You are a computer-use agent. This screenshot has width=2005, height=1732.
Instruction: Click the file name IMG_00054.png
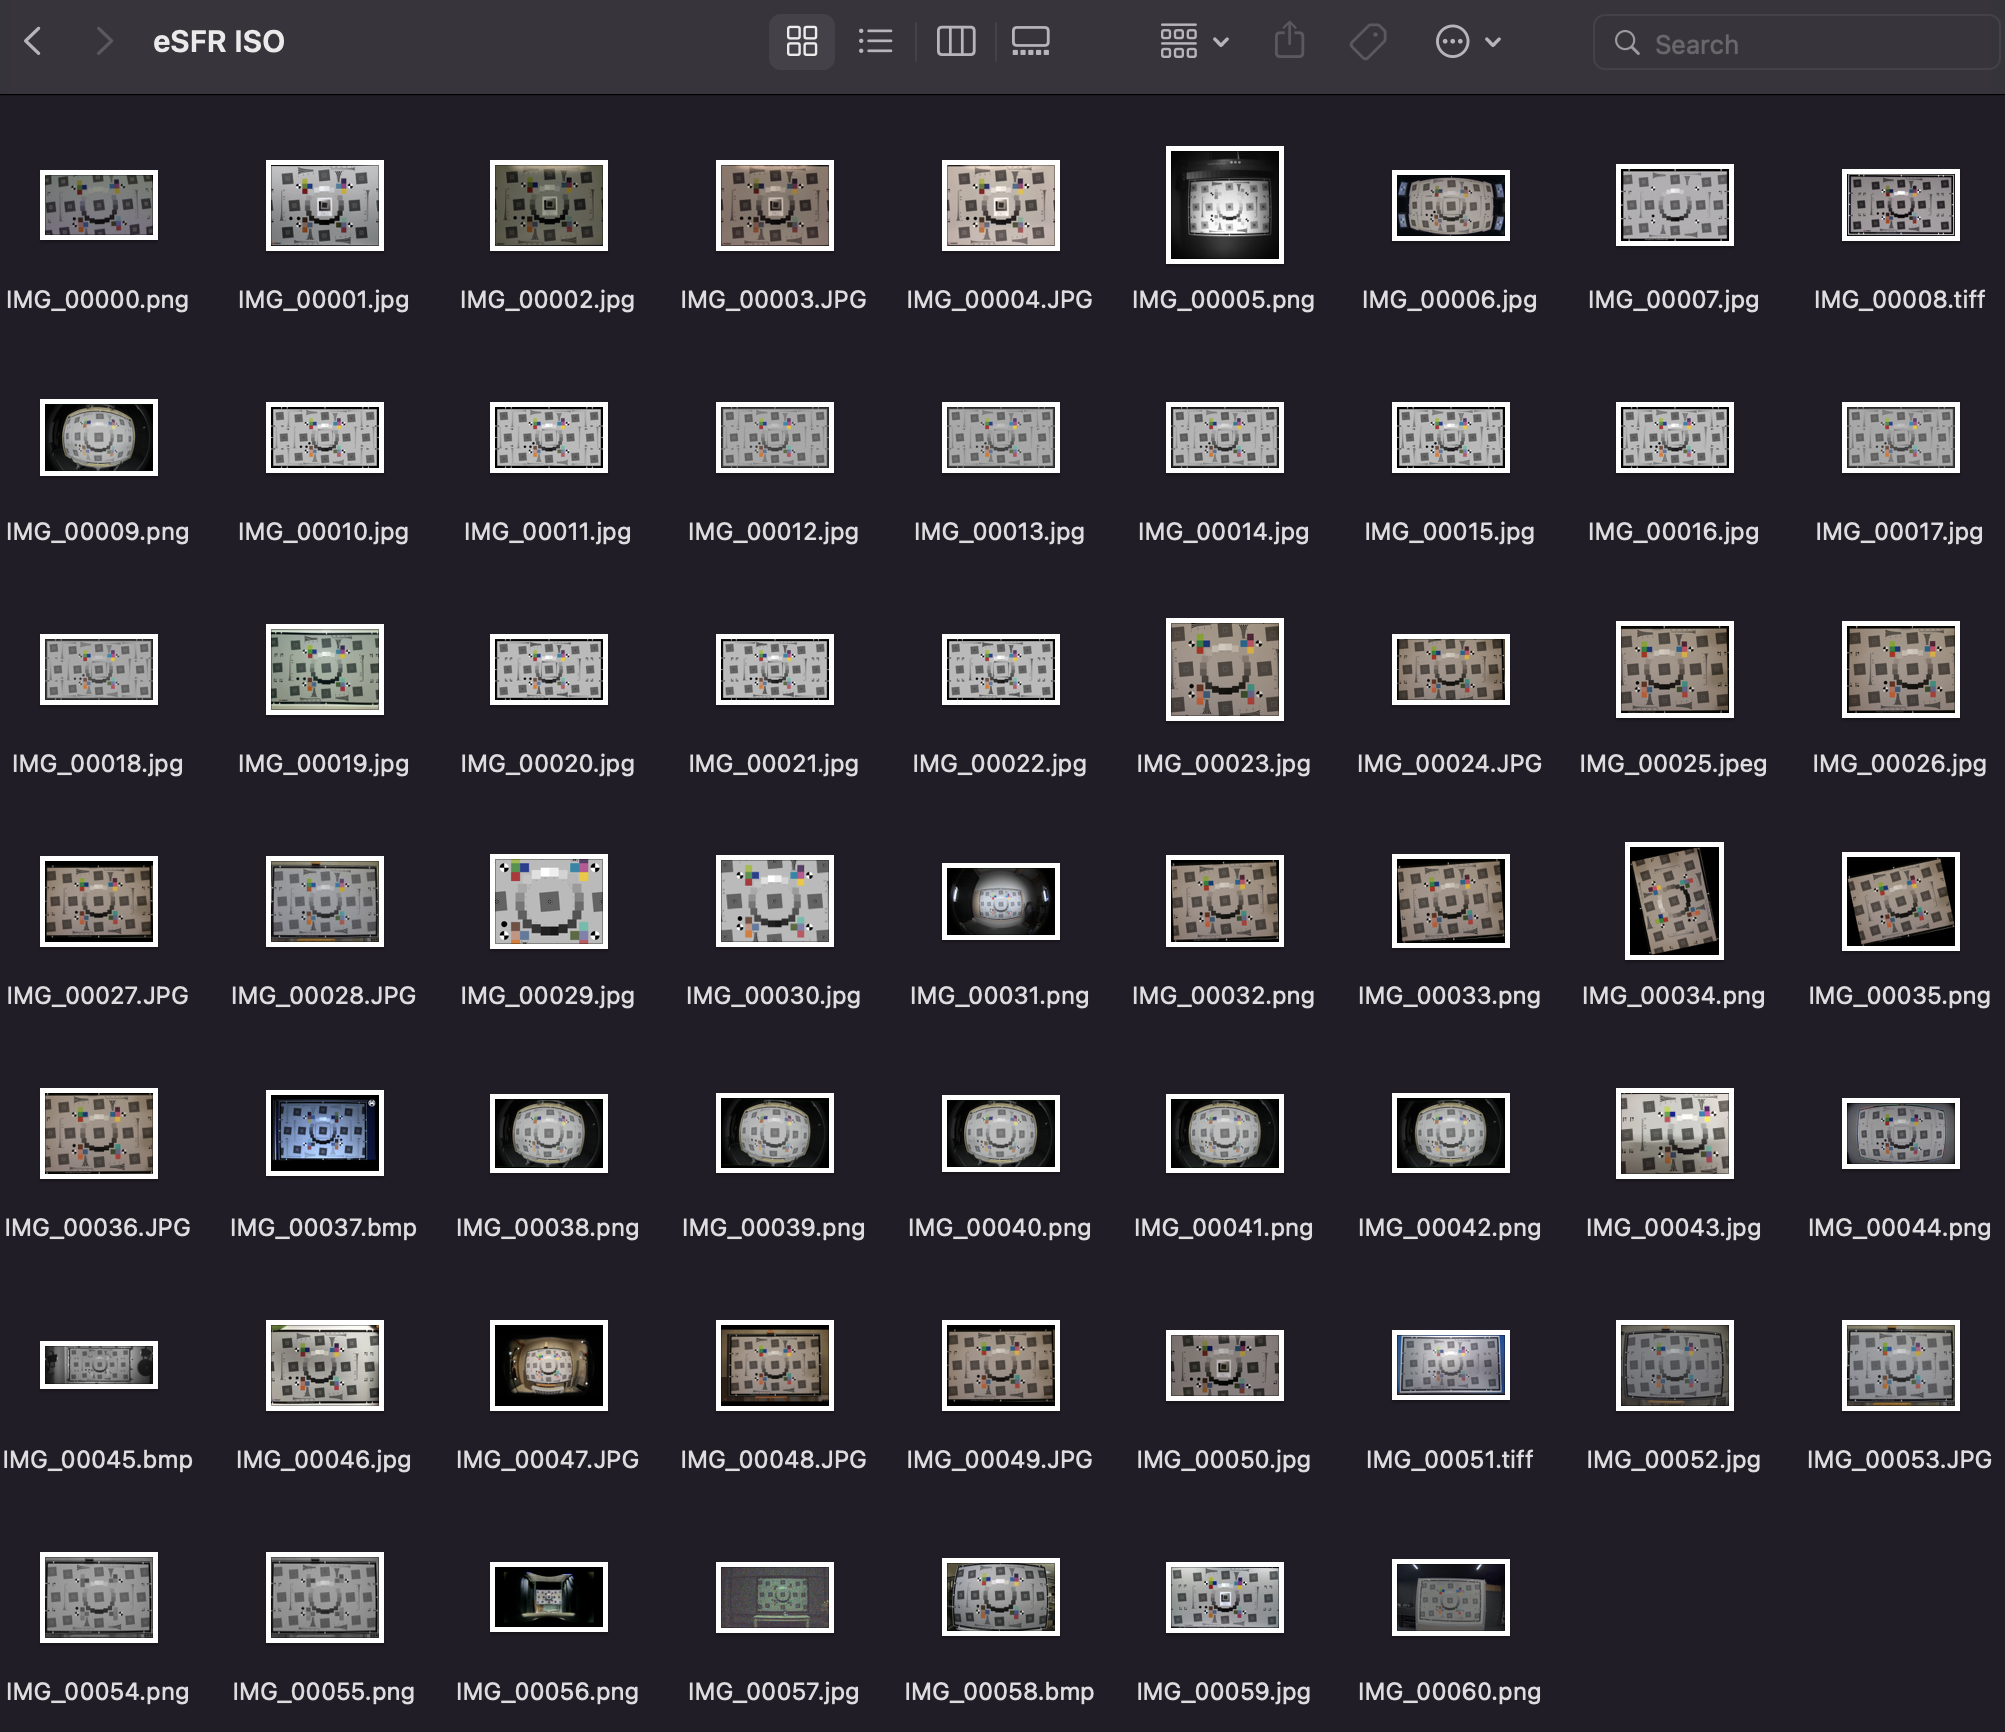(x=98, y=1692)
